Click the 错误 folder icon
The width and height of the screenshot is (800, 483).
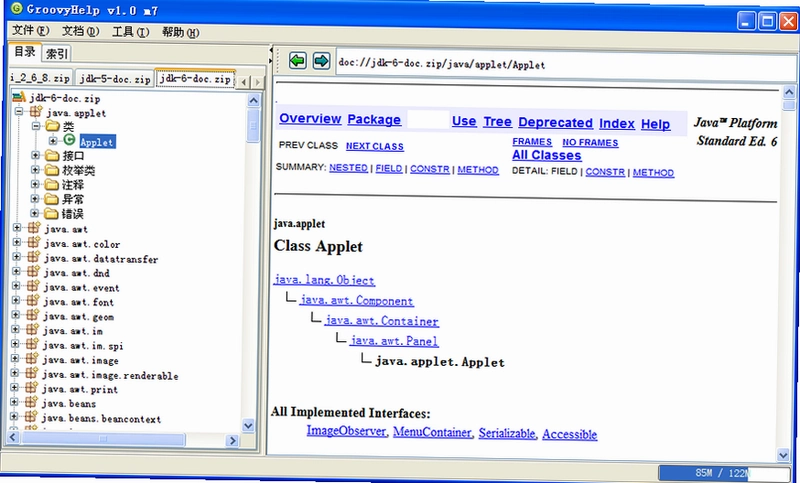(x=51, y=213)
